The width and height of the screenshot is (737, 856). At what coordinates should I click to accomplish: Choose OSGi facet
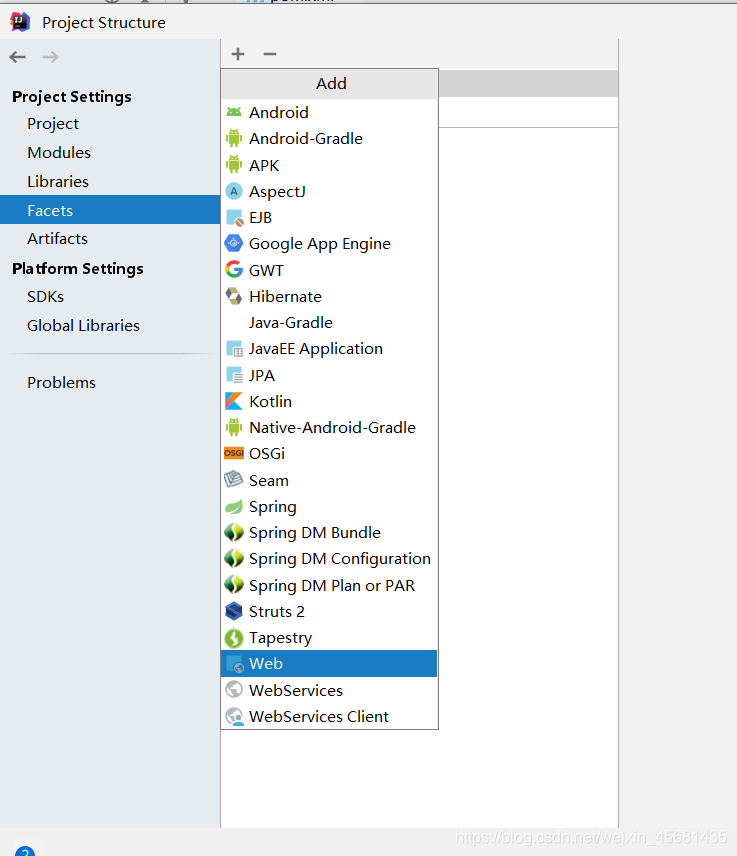click(329, 454)
